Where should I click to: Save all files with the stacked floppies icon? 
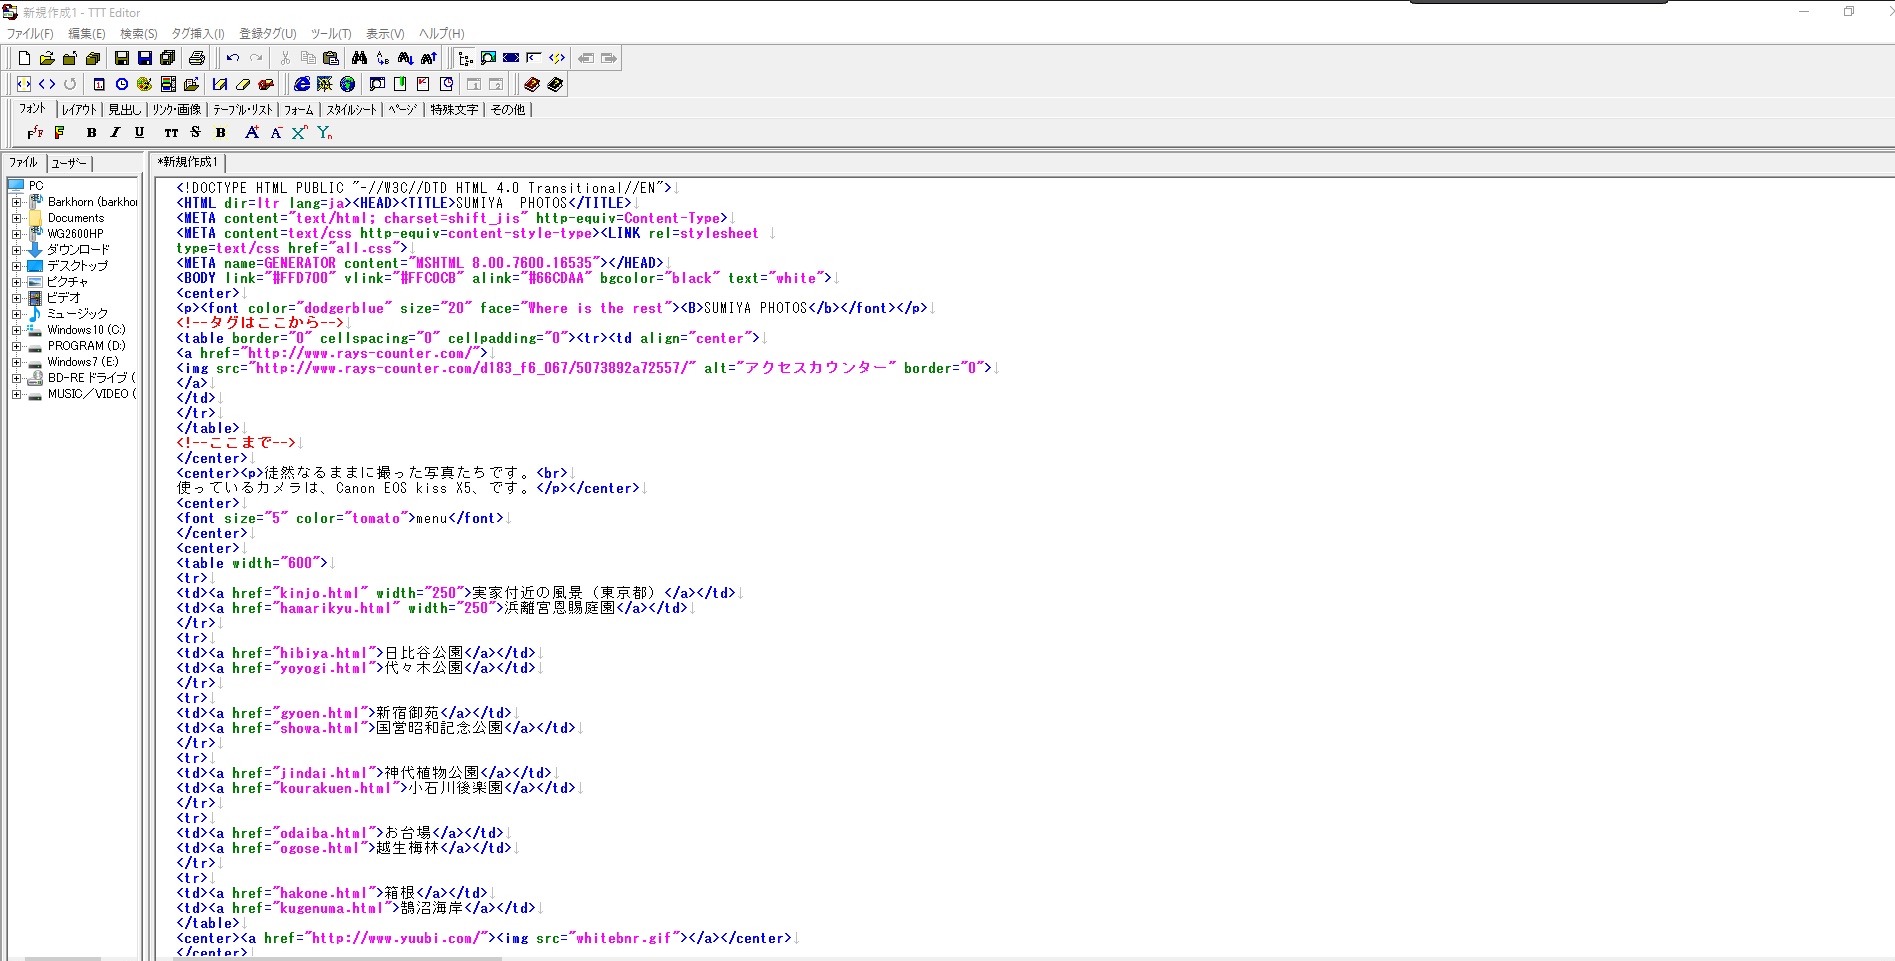click(x=168, y=58)
